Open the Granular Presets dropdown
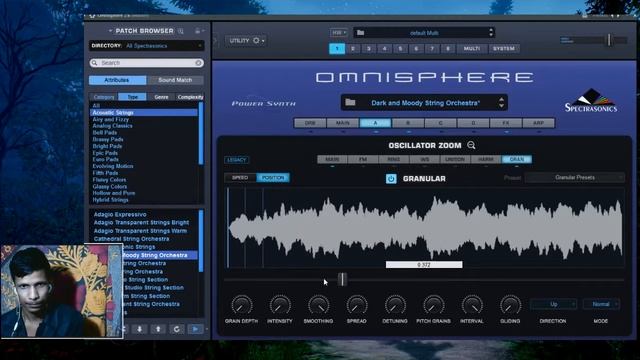 tap(575, 178)
